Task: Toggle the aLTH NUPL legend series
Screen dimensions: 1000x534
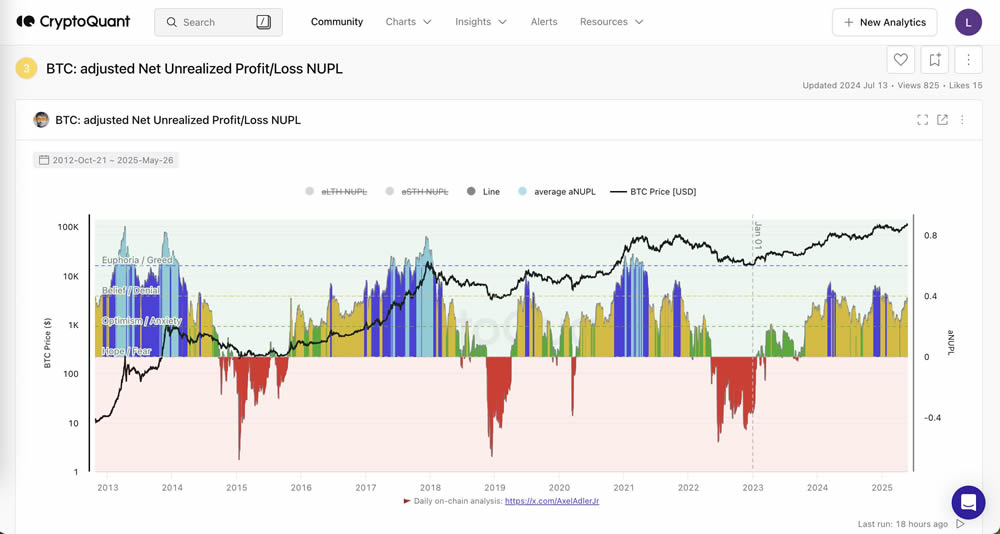Action: tap(341, 191)
